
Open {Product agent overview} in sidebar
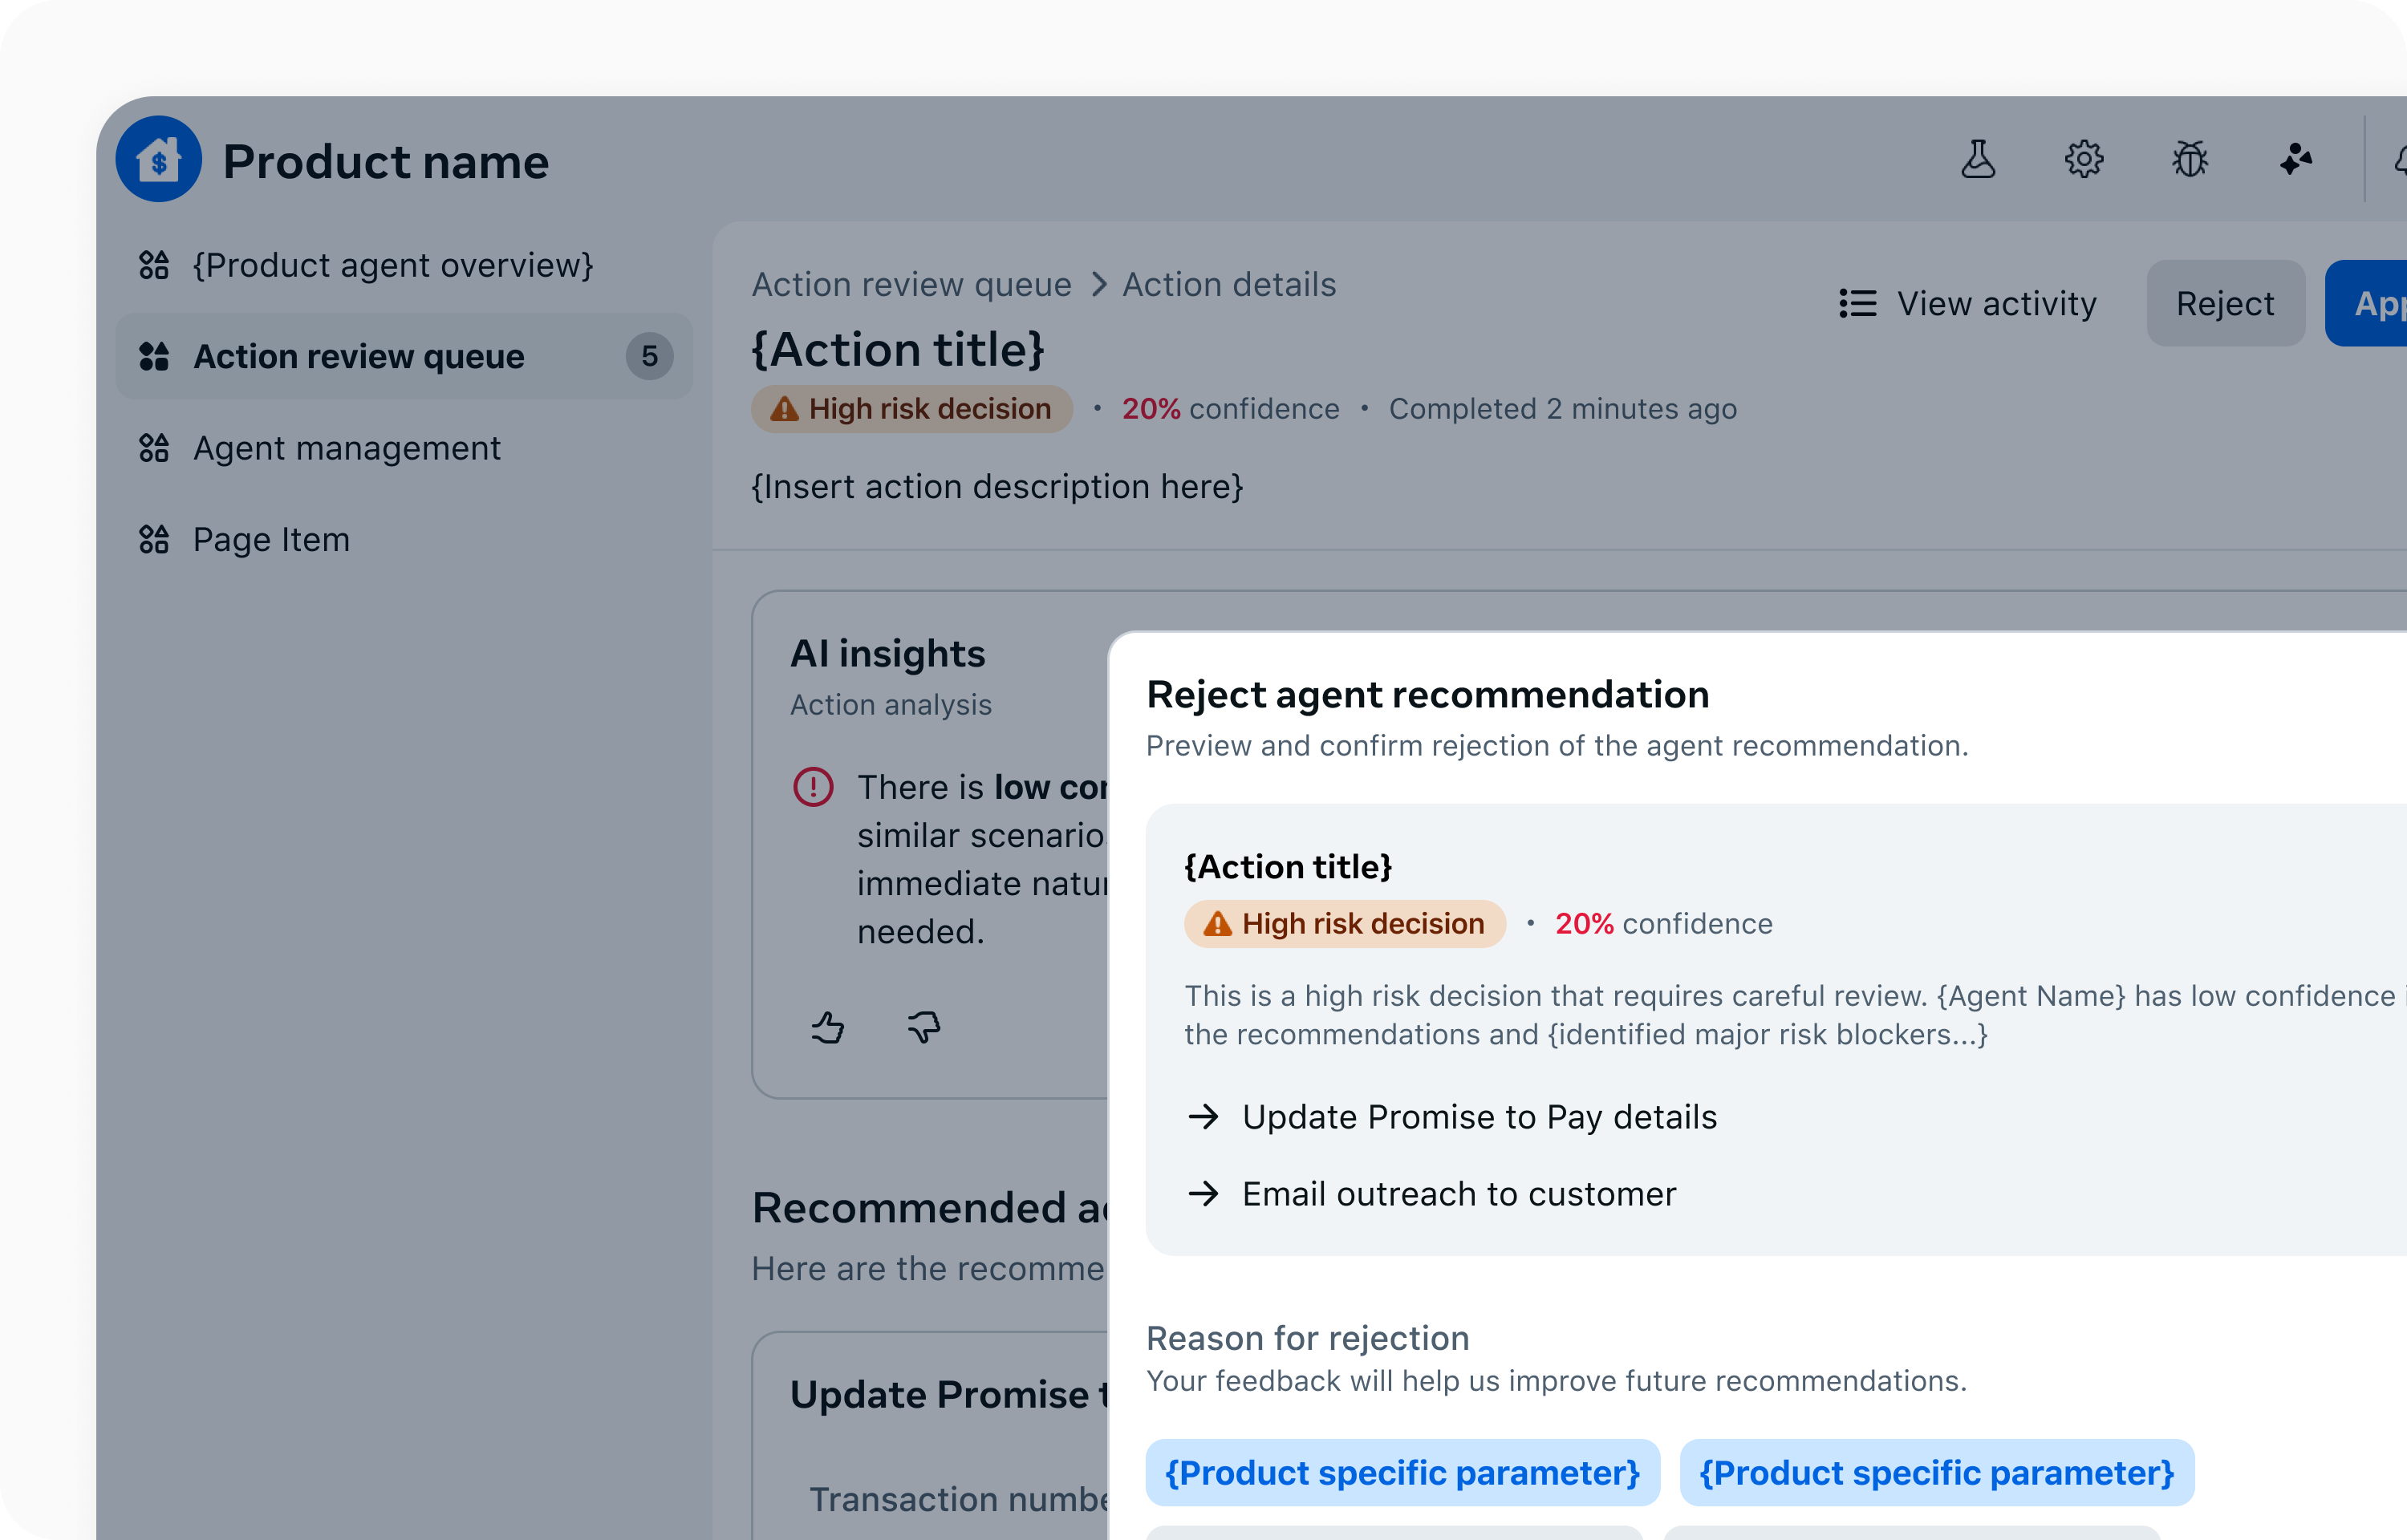[392, 265]
